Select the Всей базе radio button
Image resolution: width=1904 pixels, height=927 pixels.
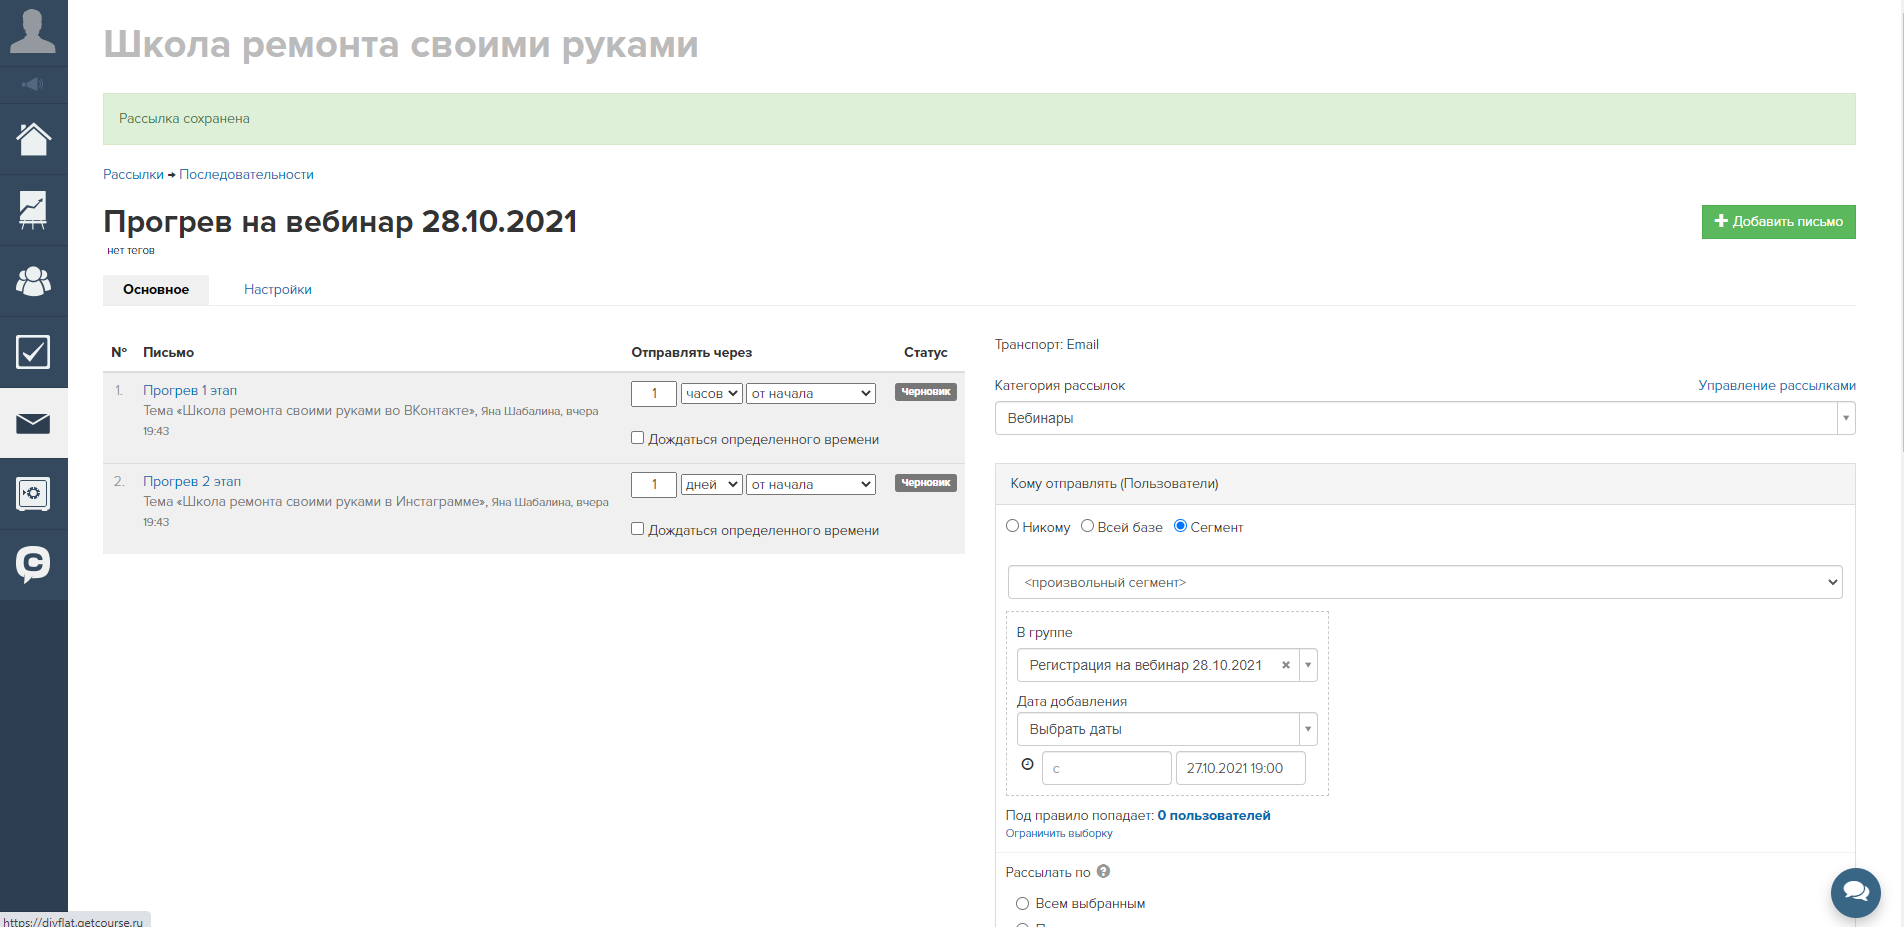tap(1088, 526)
